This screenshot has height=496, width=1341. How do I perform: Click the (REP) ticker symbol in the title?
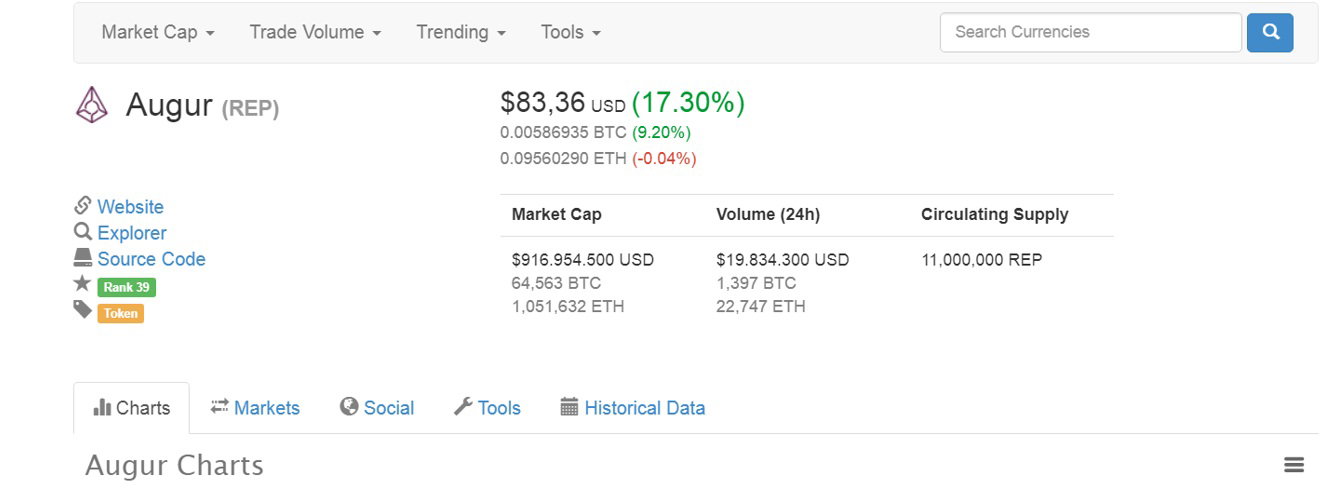point(250,108)
